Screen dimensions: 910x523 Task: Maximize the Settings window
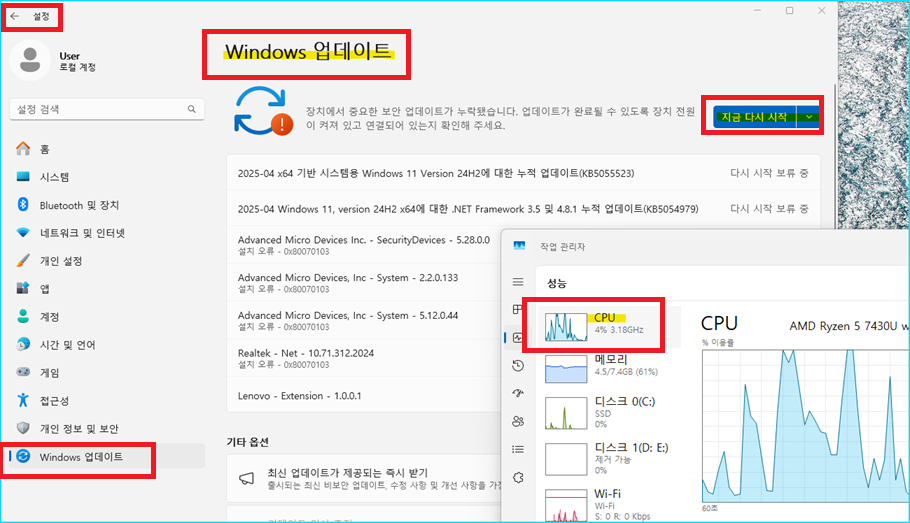789,10
